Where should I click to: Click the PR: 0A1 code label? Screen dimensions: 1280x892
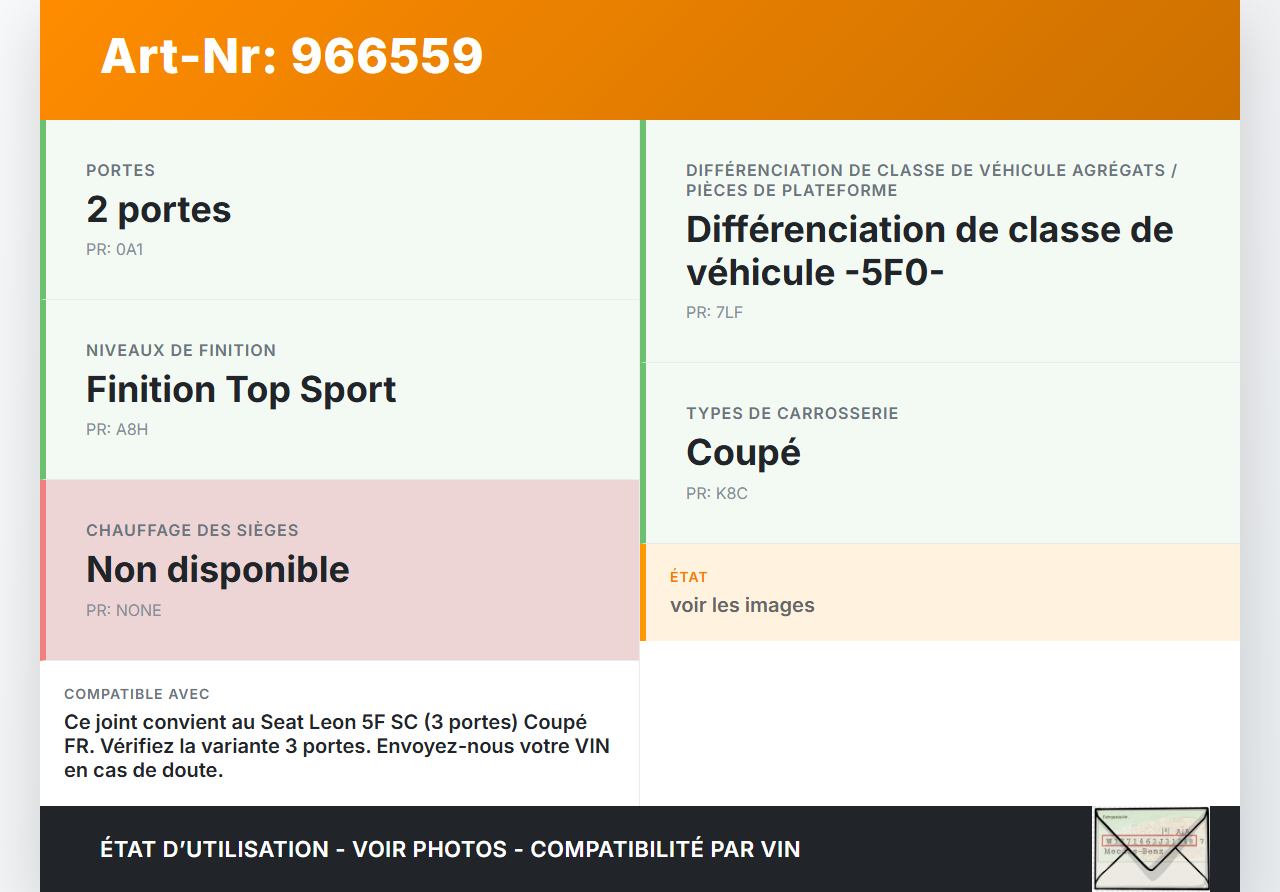(x=115, y=250)
